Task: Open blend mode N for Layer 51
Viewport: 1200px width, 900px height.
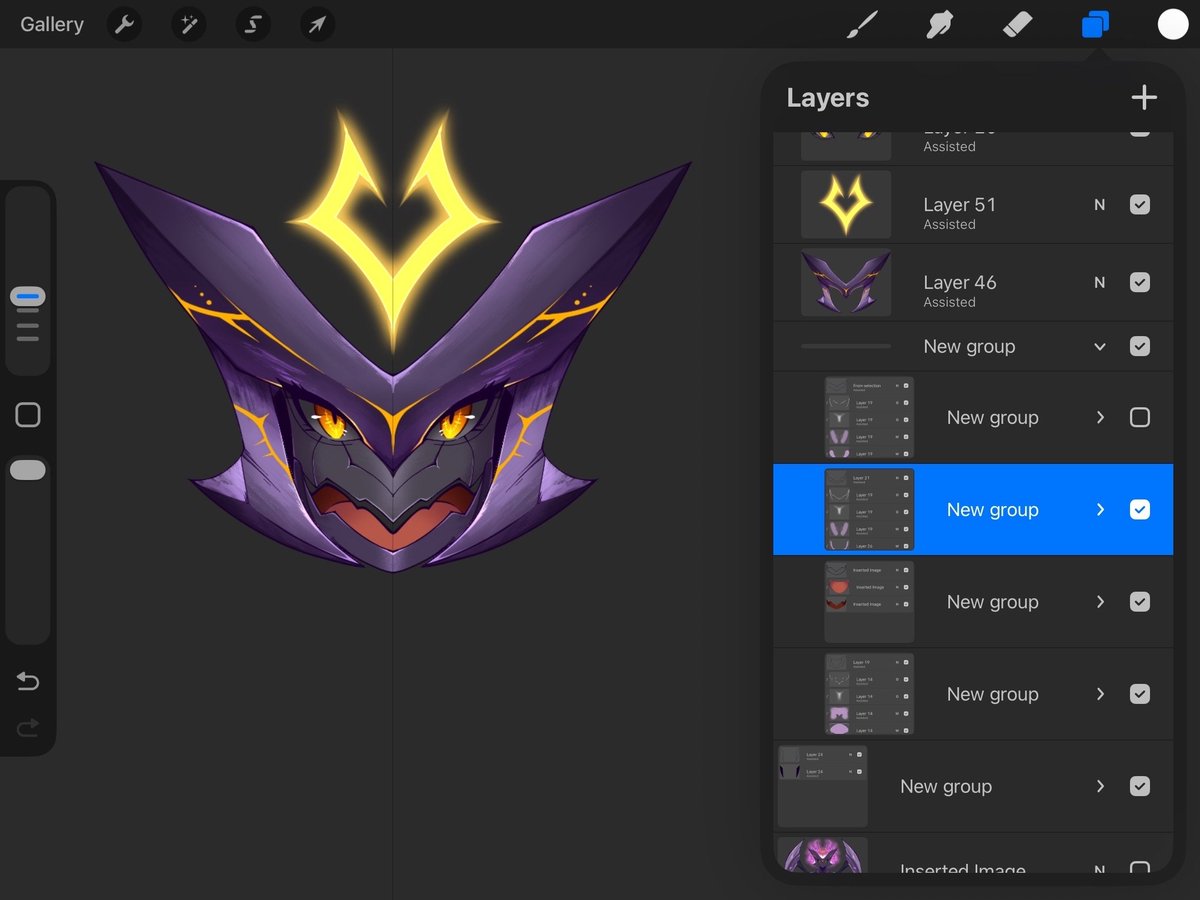Action: (1100, 204)
